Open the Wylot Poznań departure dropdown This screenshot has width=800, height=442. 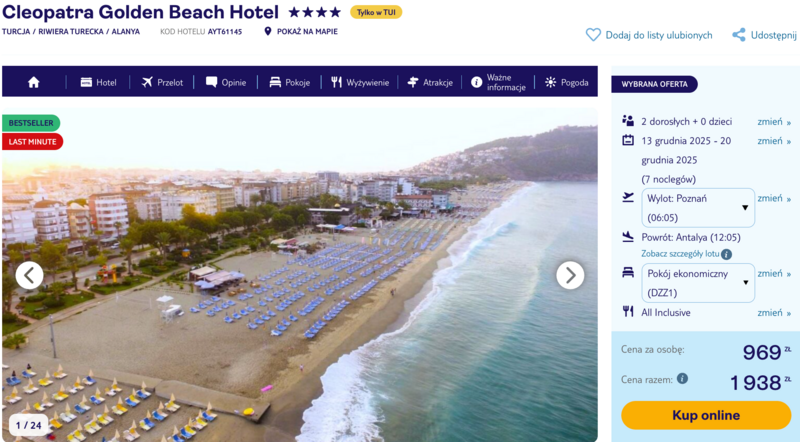click(x=698, y=207)
